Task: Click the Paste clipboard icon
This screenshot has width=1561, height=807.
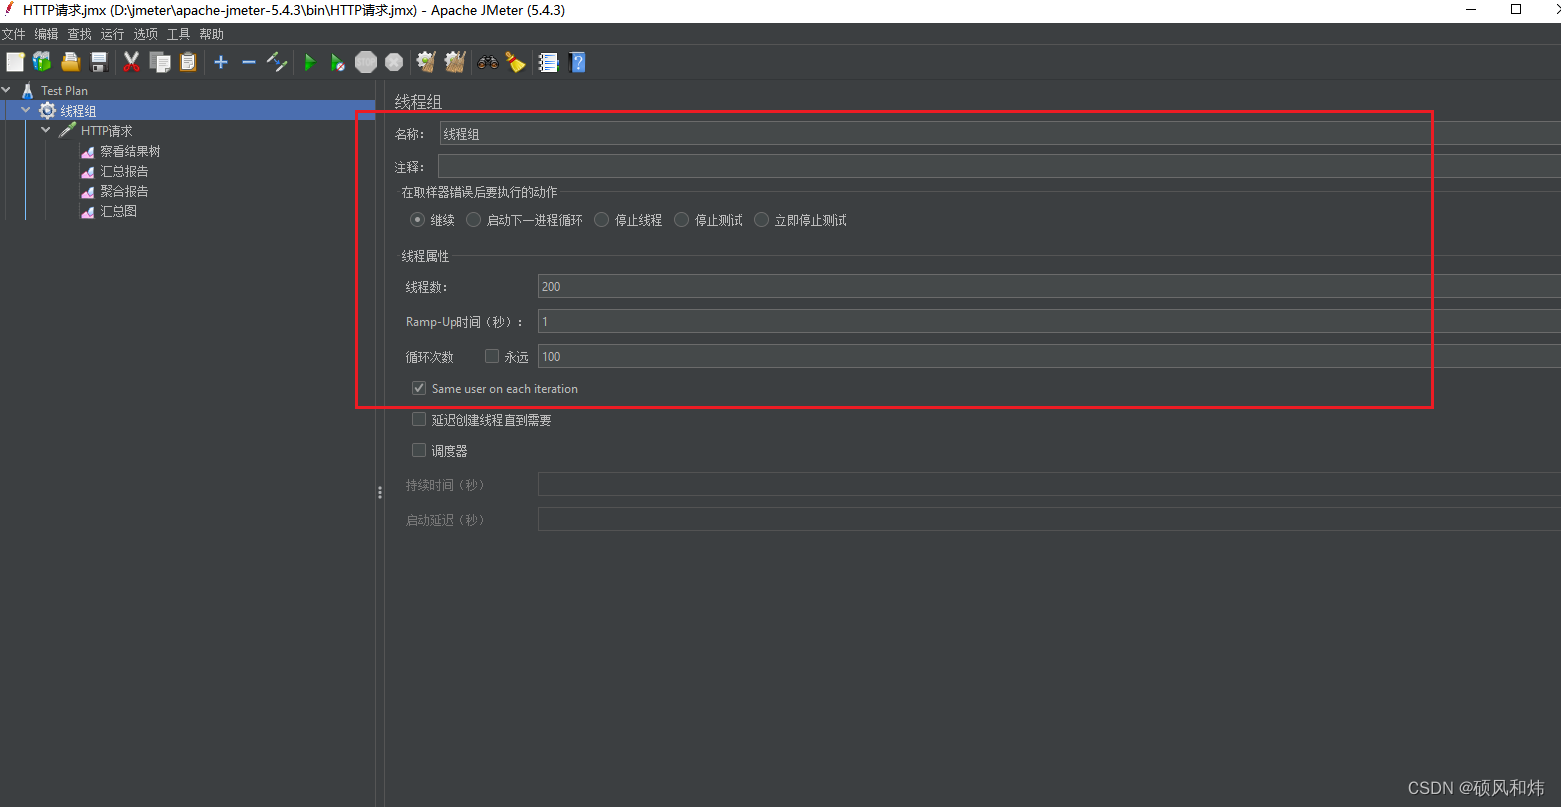Action: point(188,62)
